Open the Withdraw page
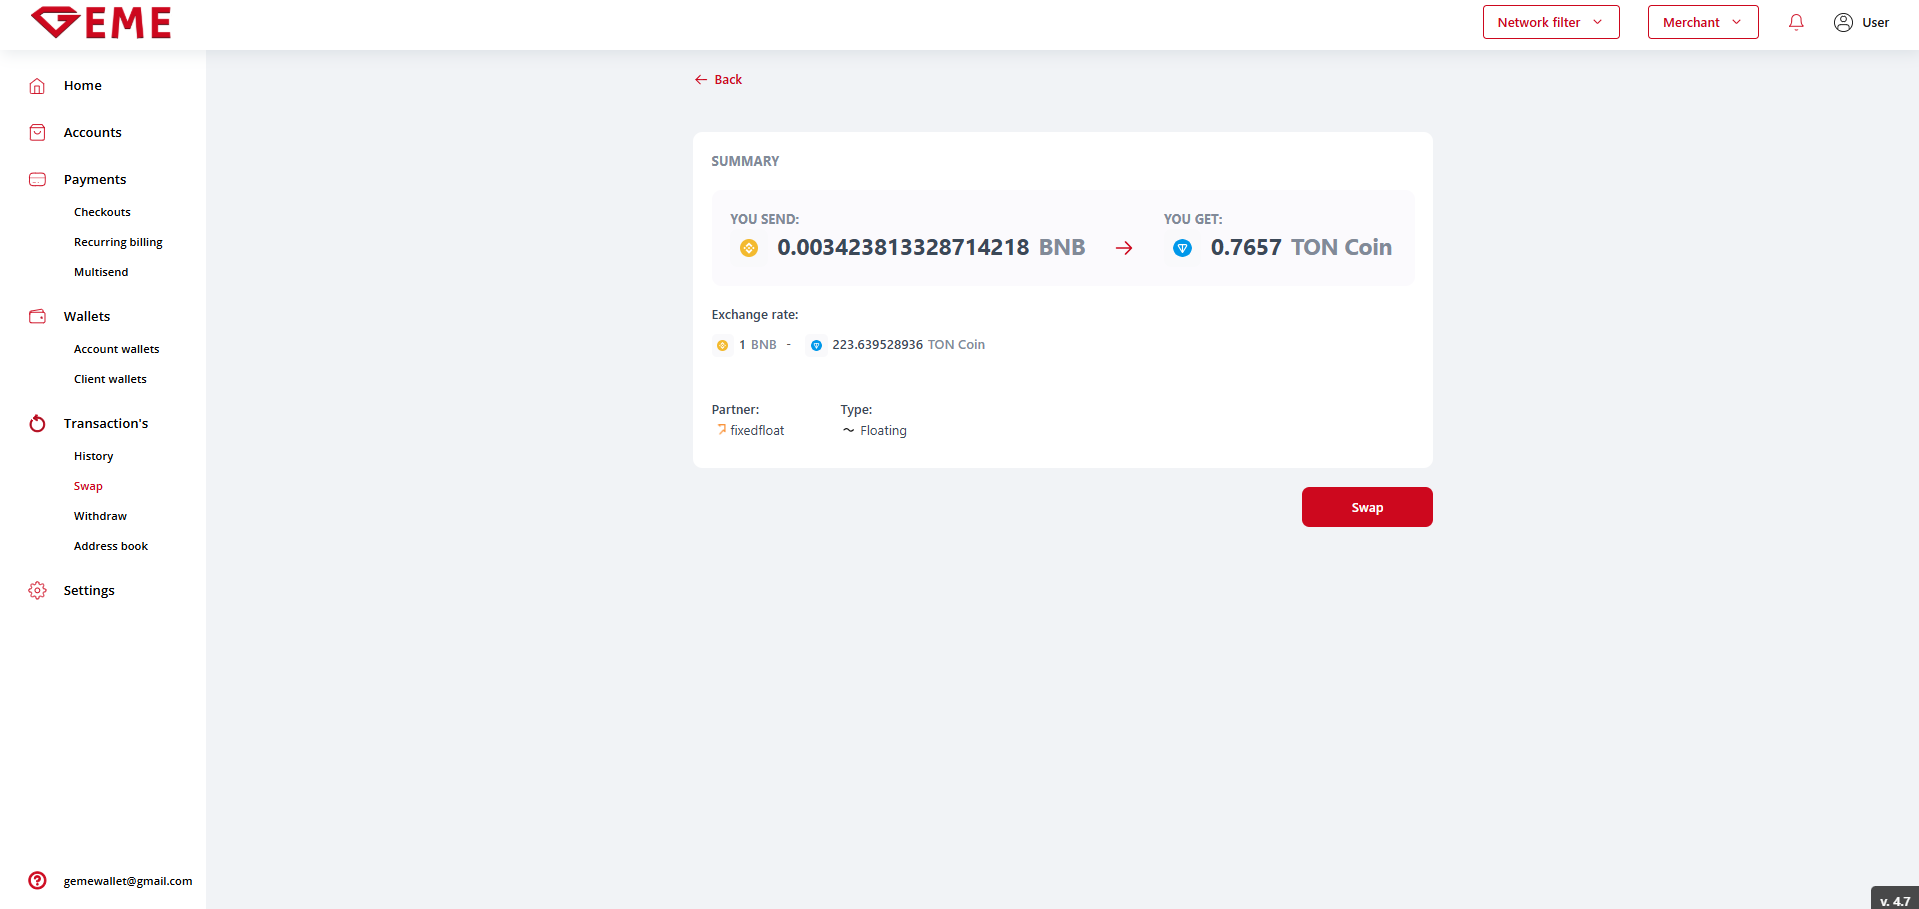Viewport: 1919px width, 909px height. (100, 516)
